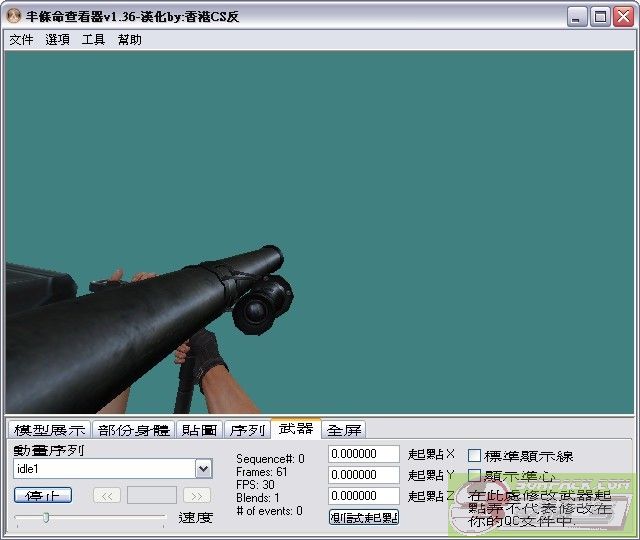This screenshot has height=540, width=640.
Task: Click the 起點Y input field
Action: coord(363,475)
